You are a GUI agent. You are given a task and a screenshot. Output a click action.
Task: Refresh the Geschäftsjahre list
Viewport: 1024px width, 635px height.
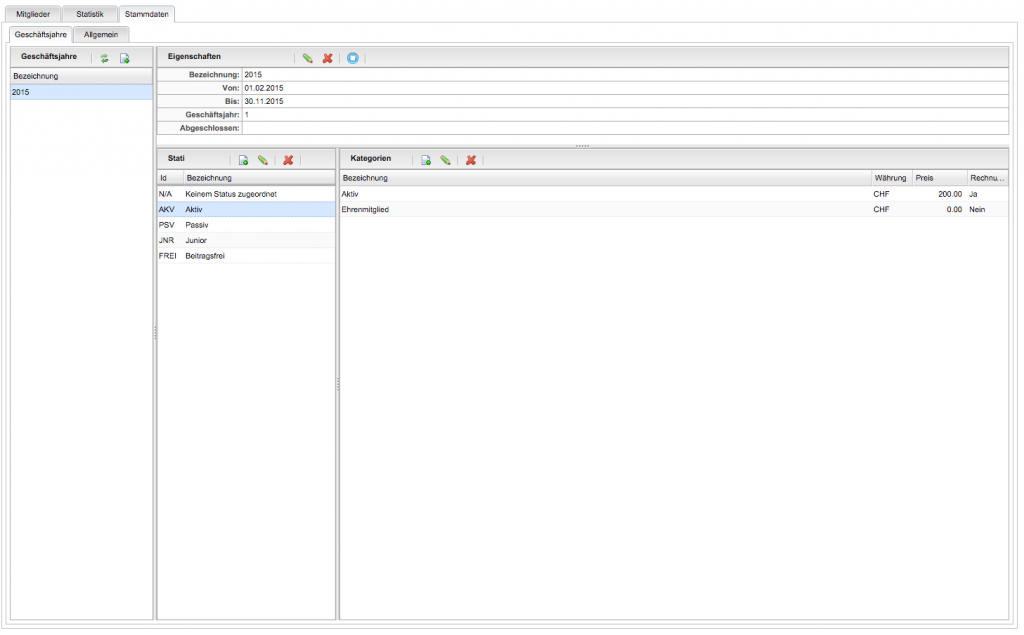pos(104,58)
